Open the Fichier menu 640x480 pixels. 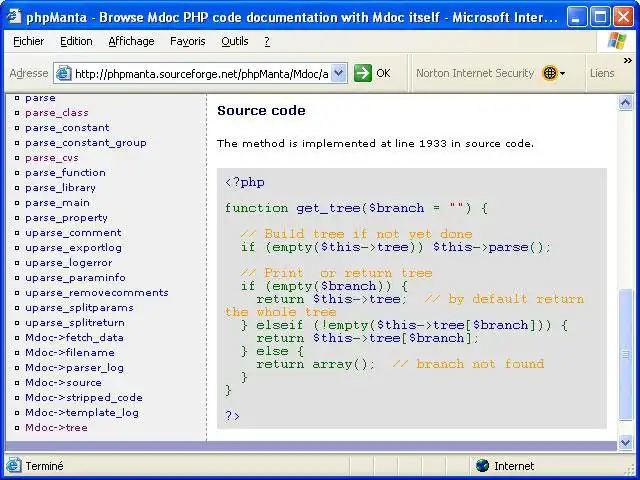click(29, 41)
